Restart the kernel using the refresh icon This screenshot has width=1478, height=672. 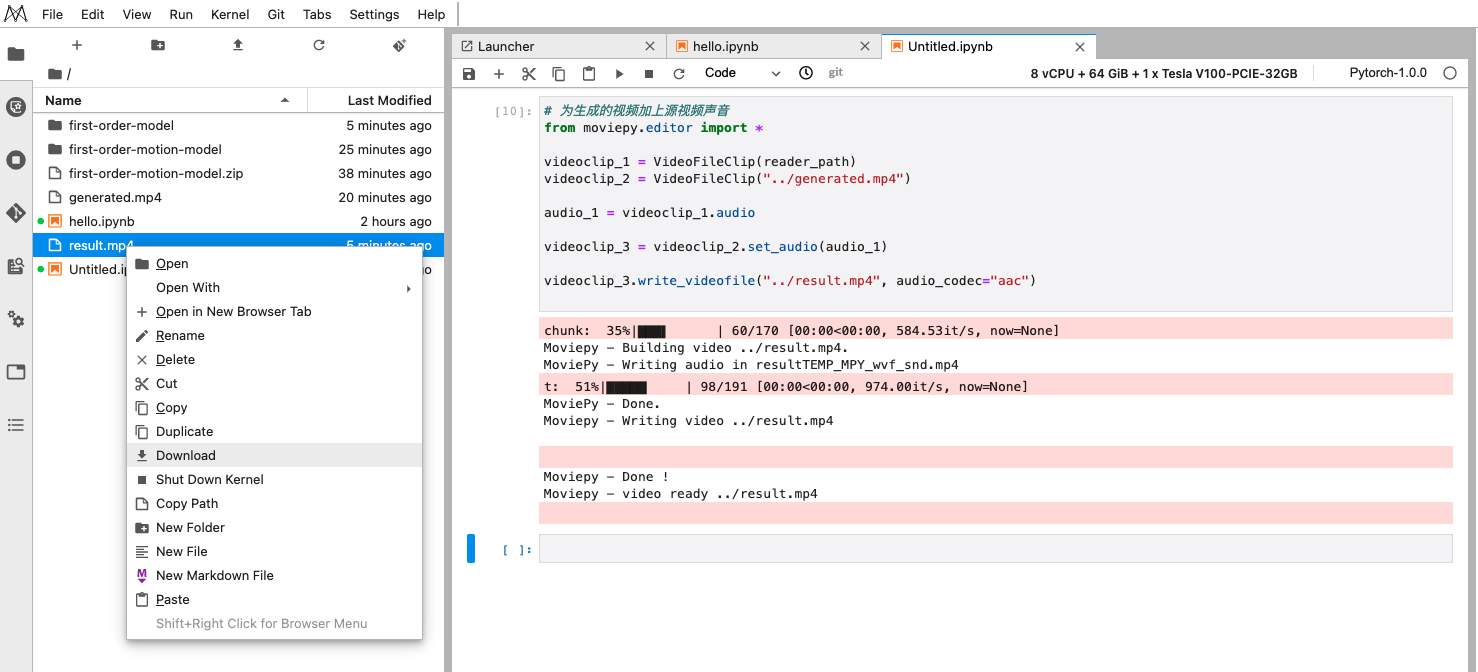pyautogui.click(x=679, y=74)
